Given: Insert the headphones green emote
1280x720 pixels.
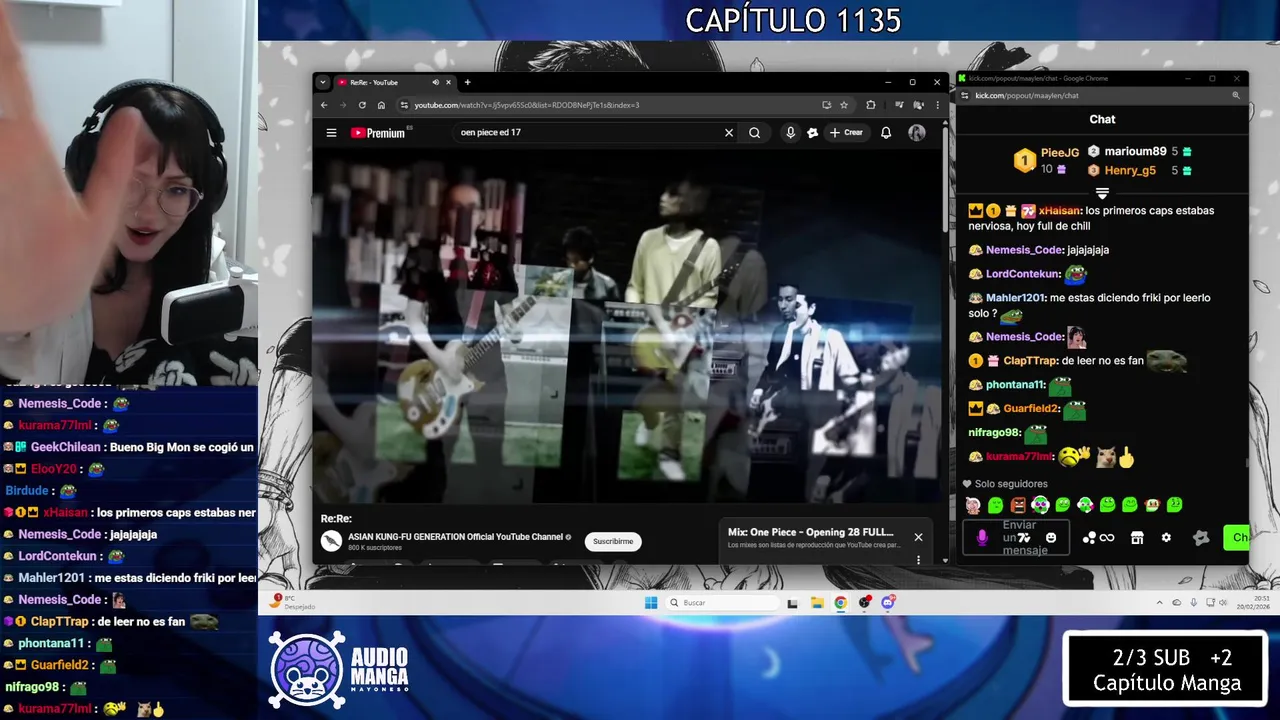Looking at the screenshot, I should (1040, 505).
